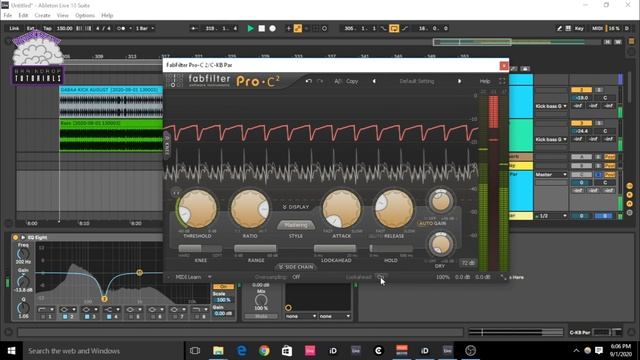Viewport: 640px width, 360px height.
Task: Open Chrome from the taskbar
Action: tap(264, 351)
